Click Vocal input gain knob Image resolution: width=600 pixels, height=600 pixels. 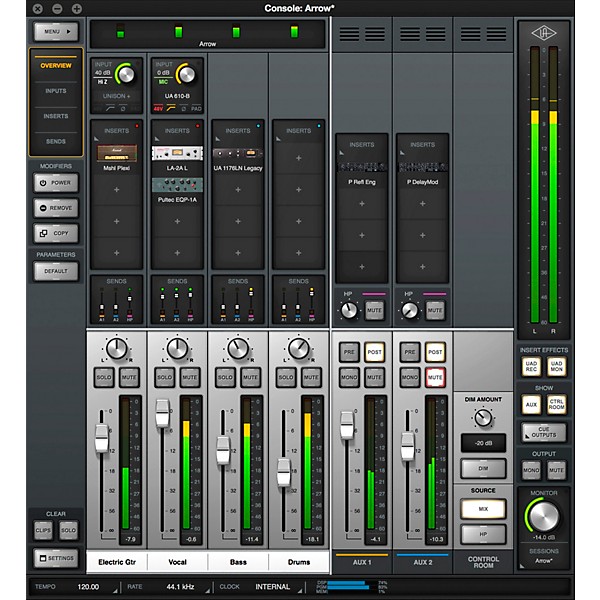187,74
